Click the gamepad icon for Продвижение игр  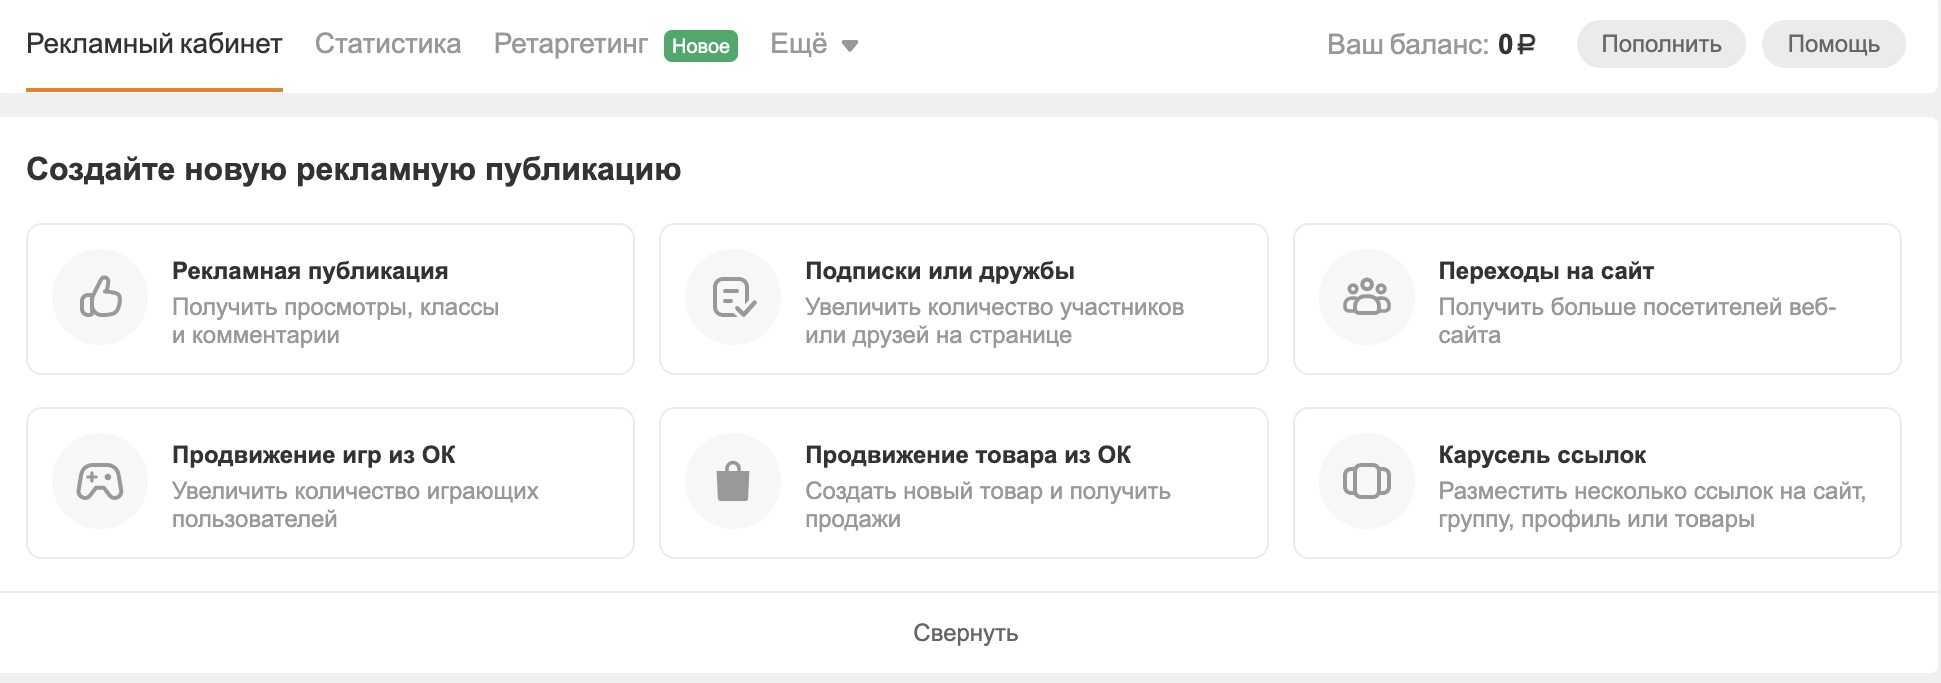point(100,481)
